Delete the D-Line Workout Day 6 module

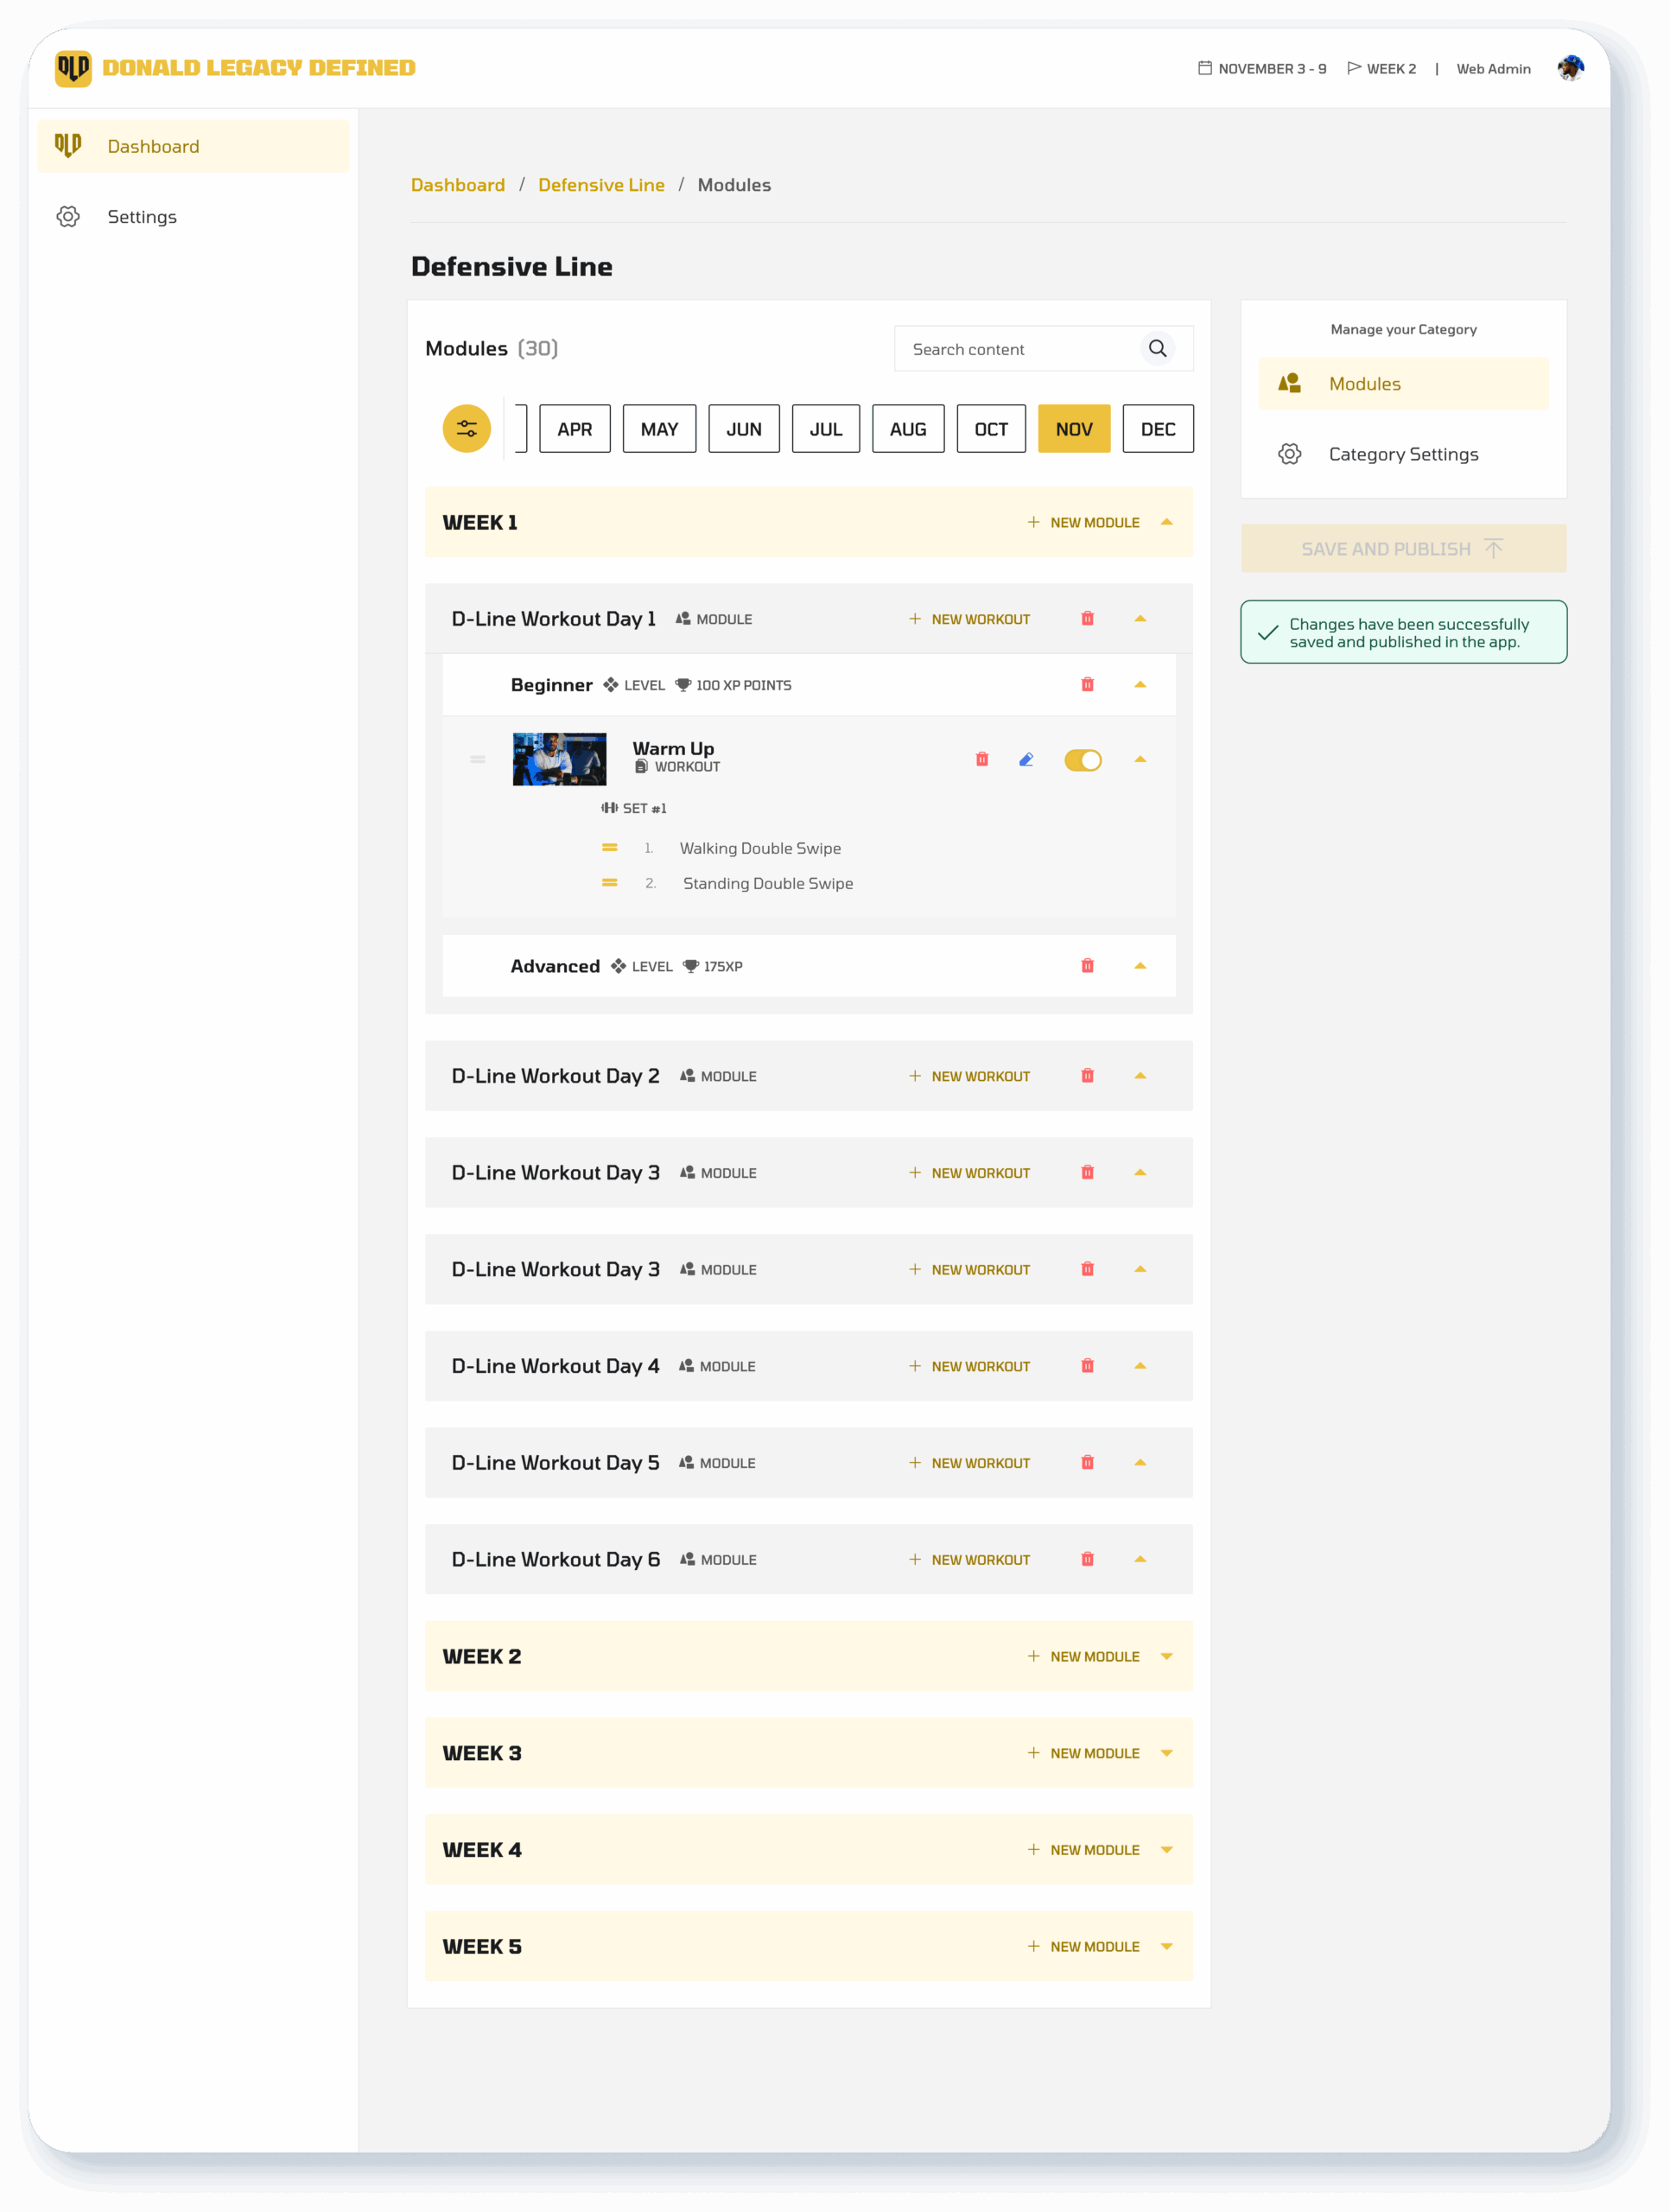point(1087,1559)
